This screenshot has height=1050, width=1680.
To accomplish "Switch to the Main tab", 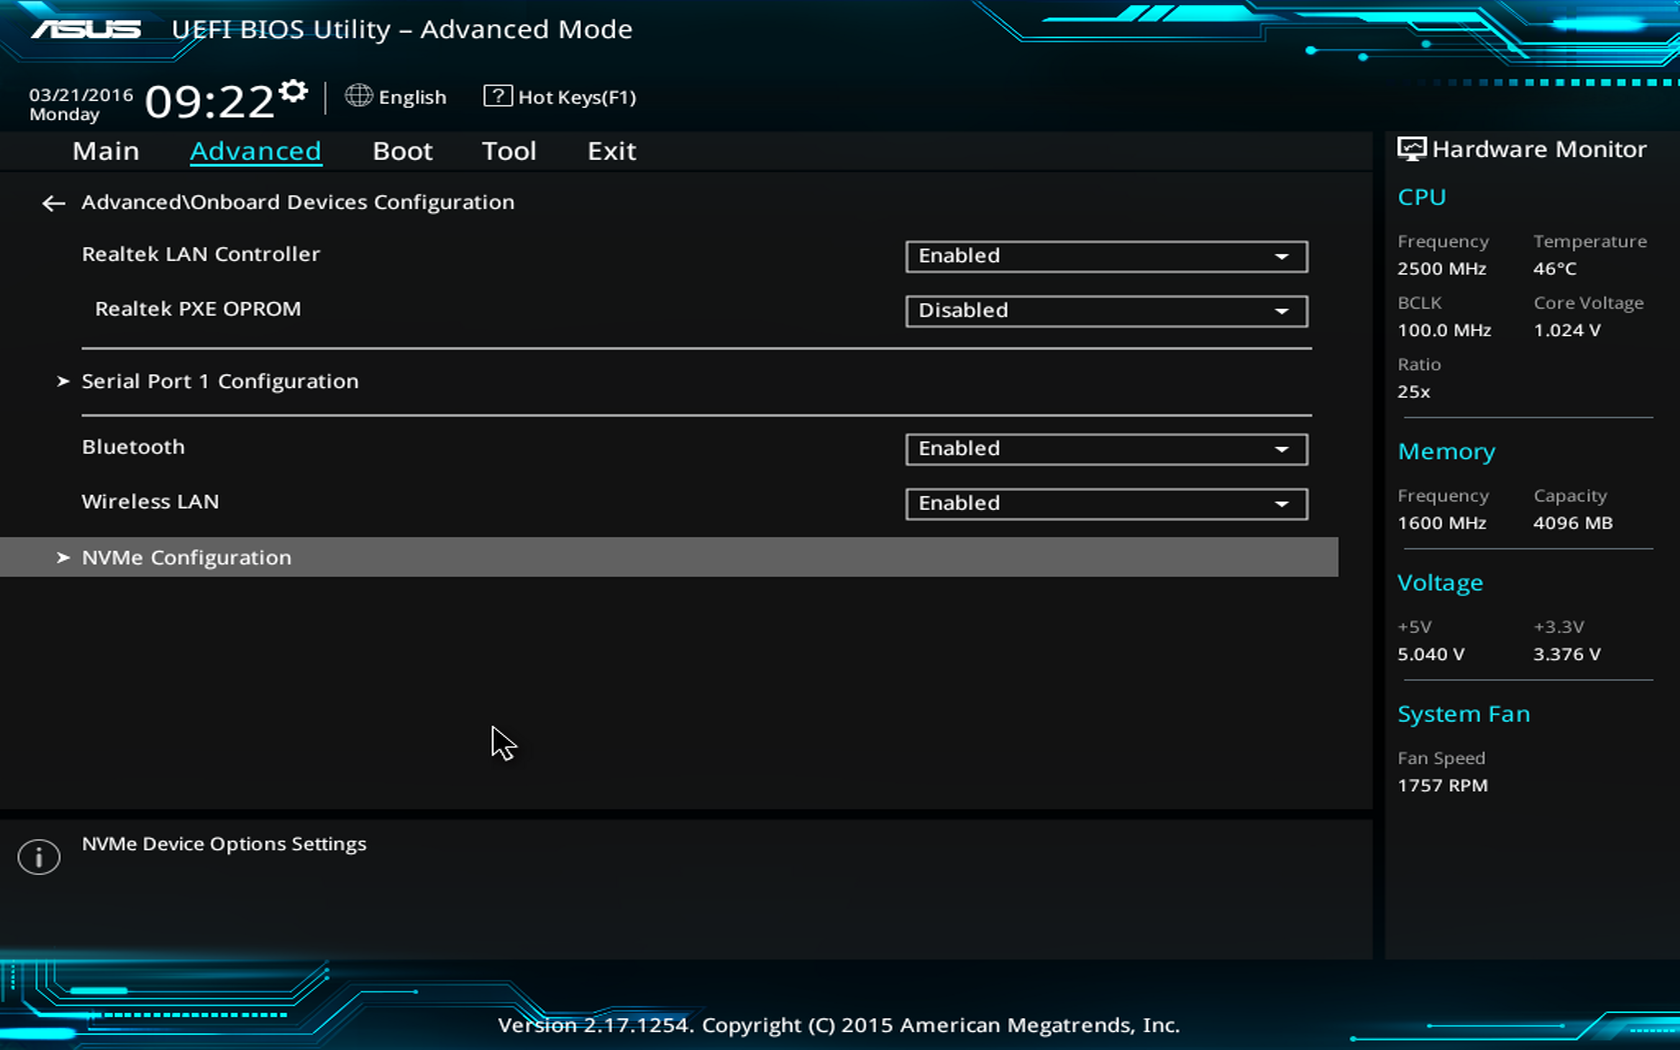I will coord(106,151).
